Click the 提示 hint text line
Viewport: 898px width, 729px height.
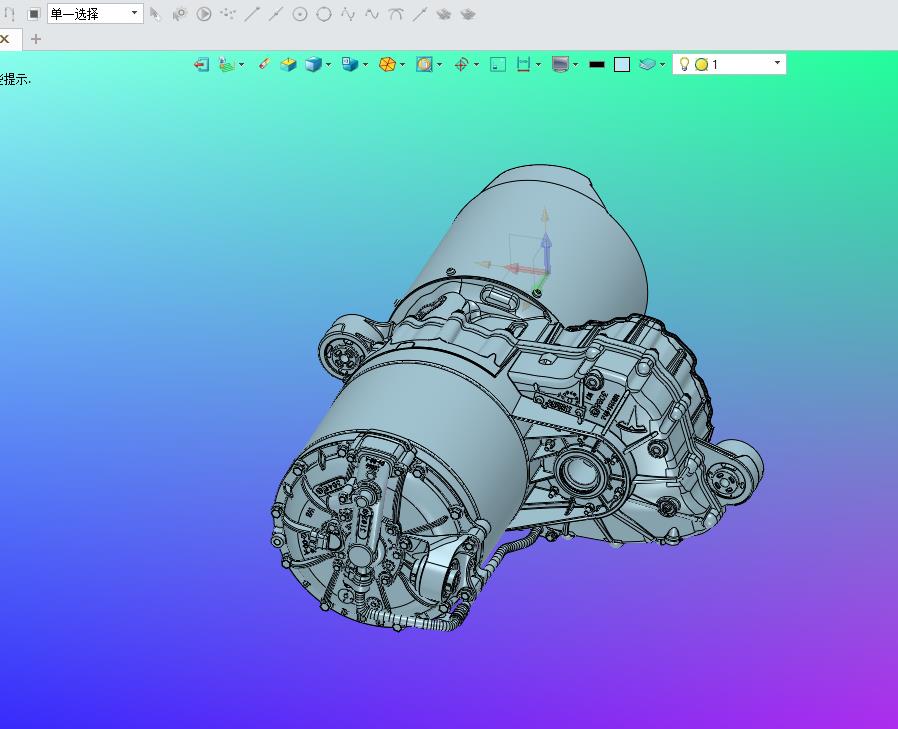(x=15, y=80)
